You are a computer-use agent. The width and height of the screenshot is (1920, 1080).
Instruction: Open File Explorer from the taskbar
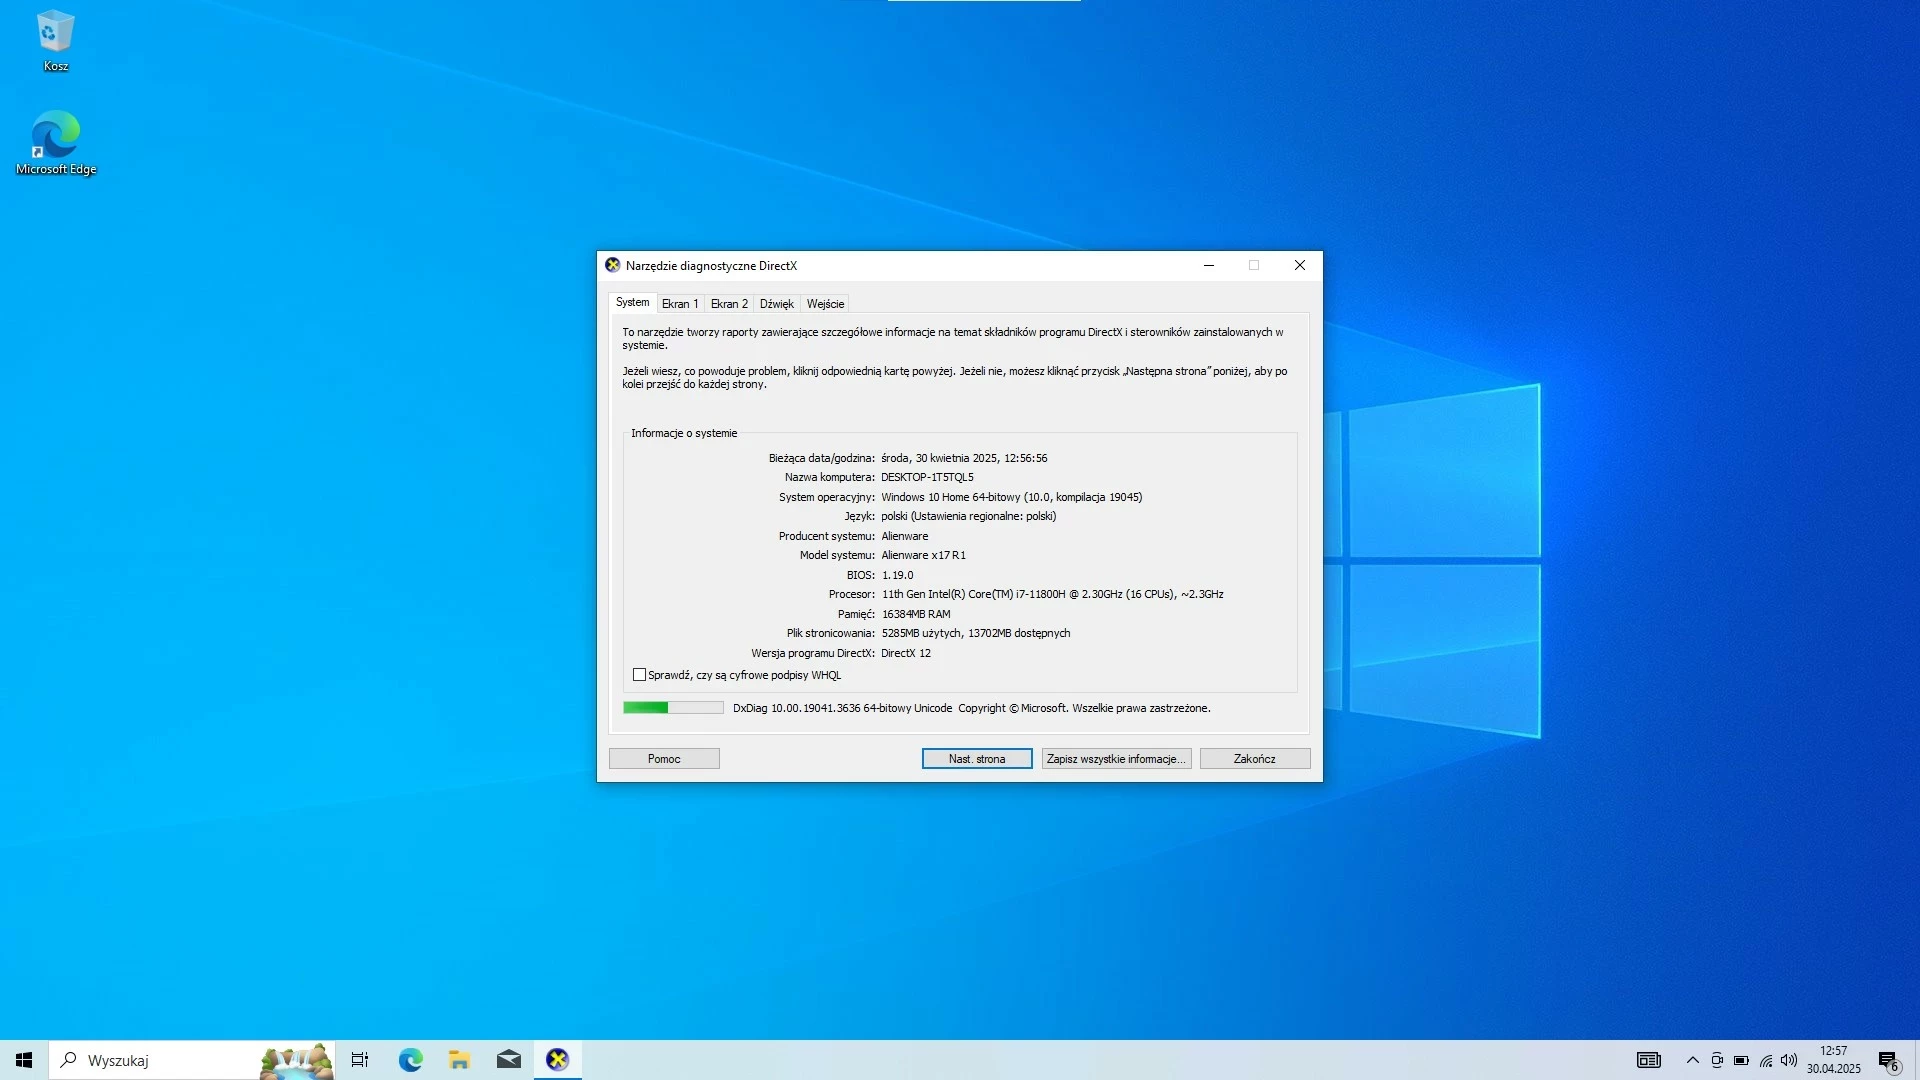[x=459, y=1060]
